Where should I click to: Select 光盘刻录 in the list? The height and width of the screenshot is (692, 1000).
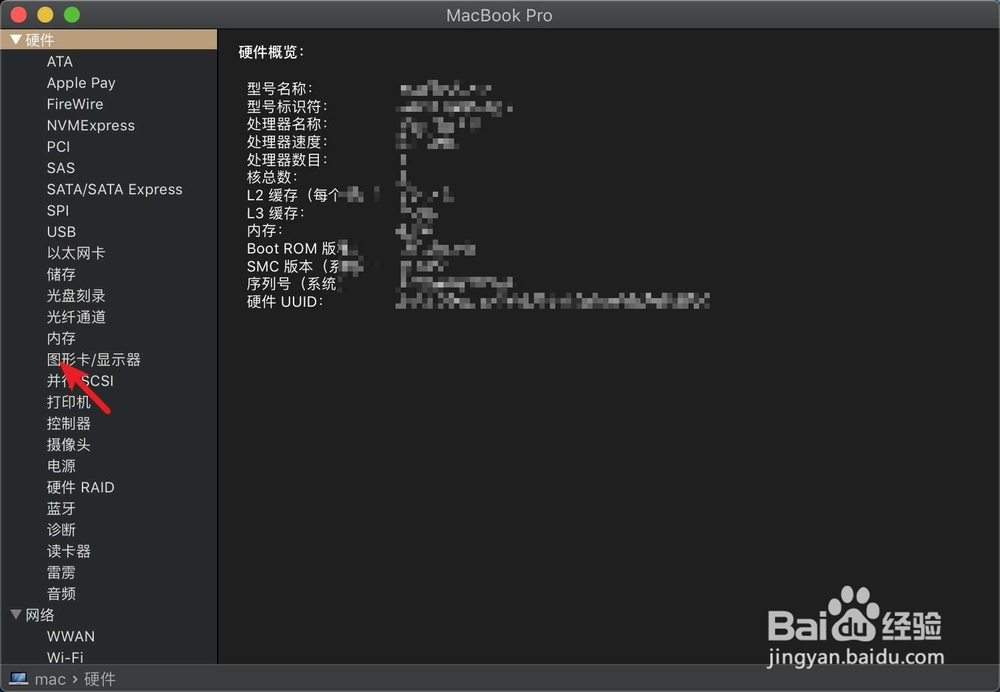pyautogui.click(x=76, y=295)
